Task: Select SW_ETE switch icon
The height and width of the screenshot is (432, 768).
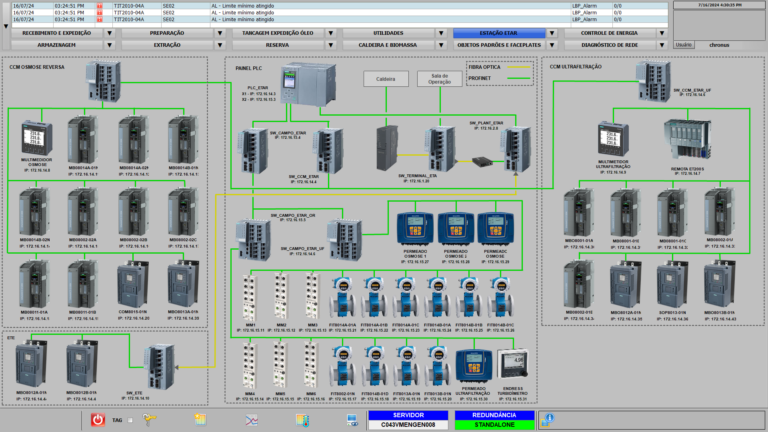Action: tap(160, 367)
